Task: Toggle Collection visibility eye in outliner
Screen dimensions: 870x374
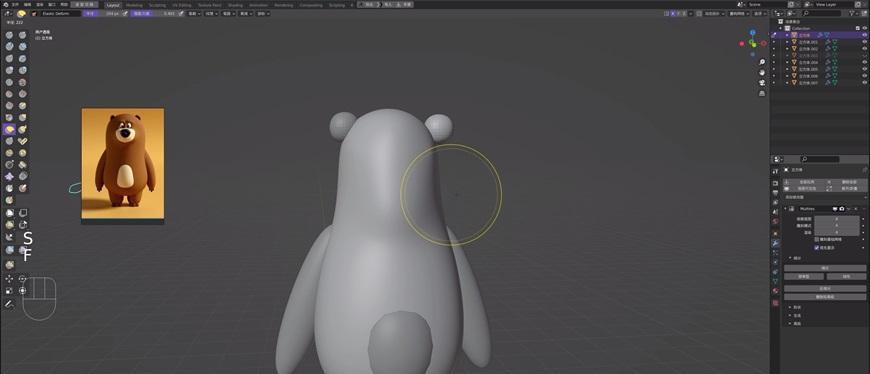Action: tap(864, 28)
